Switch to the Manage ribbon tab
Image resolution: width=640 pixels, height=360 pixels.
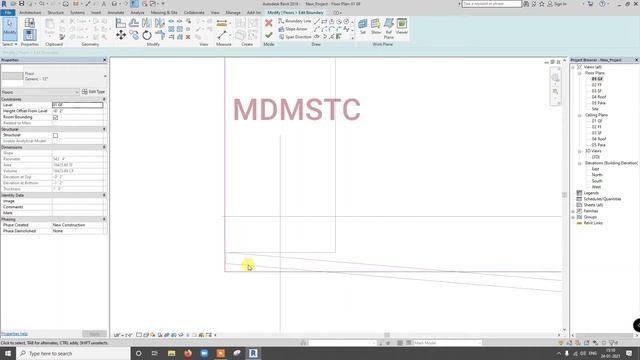(x=233, y=13)
